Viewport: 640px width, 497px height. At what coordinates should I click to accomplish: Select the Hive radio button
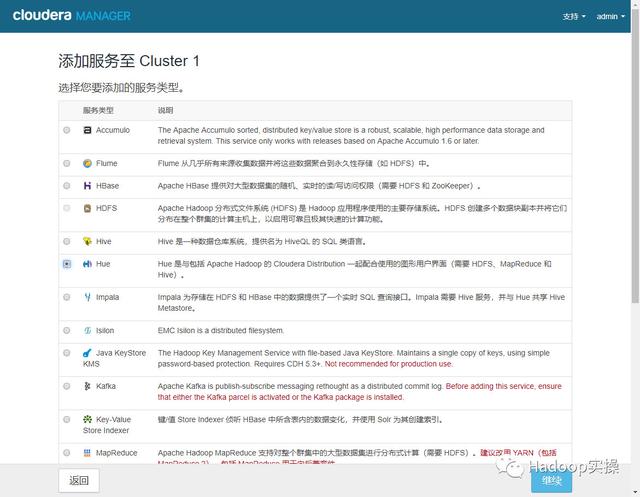pyautogui.click(x=67, y=242)
